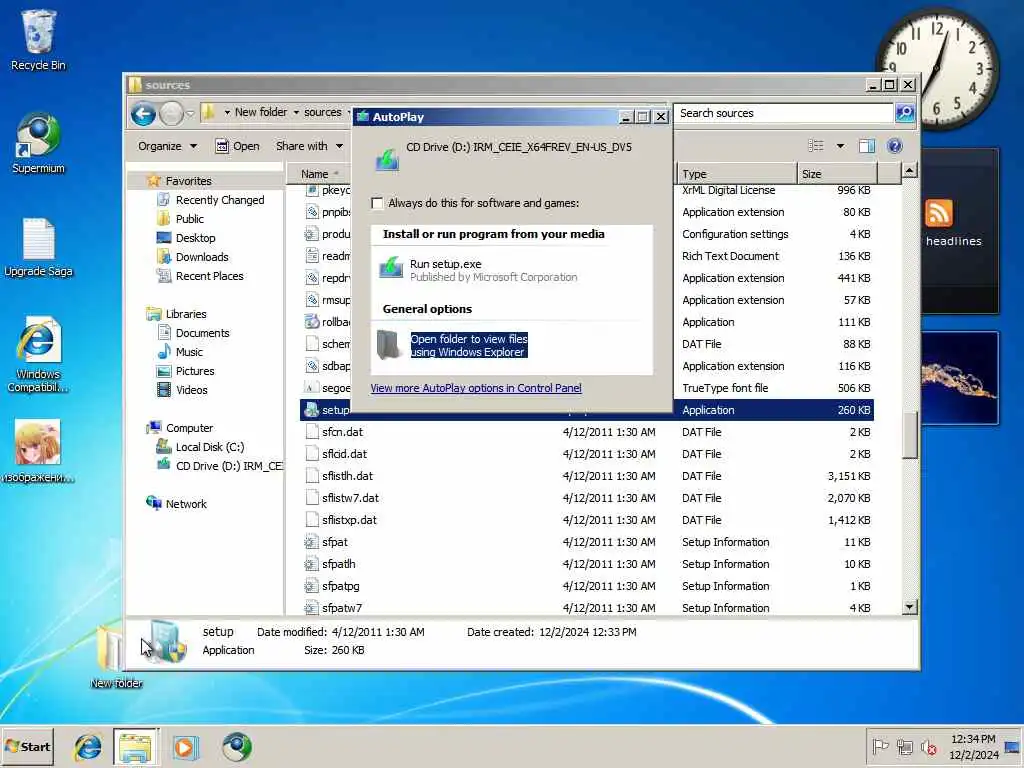Viewport: 1024px width, 768px height.
Task: Open recent pages dropdown arrow
Action: pos(190,114)
